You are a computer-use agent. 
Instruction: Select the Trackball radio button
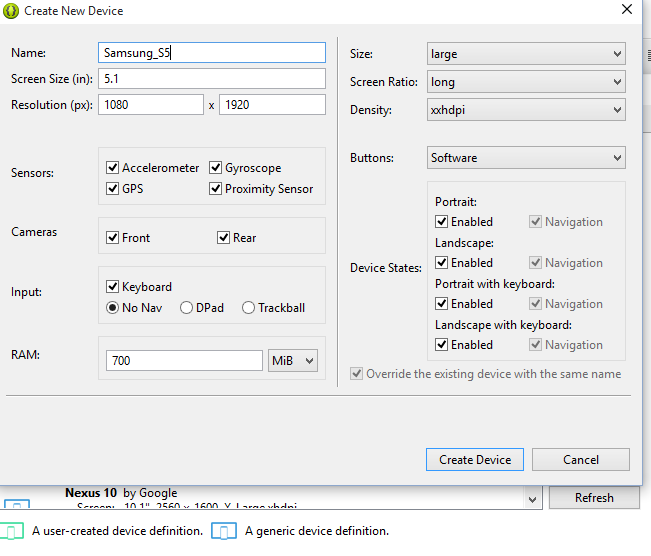tap(248, 308)
